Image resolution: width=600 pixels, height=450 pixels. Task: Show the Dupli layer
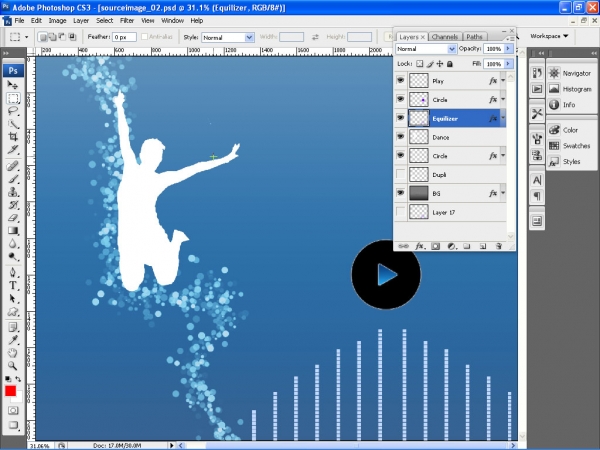coord(400,174)
